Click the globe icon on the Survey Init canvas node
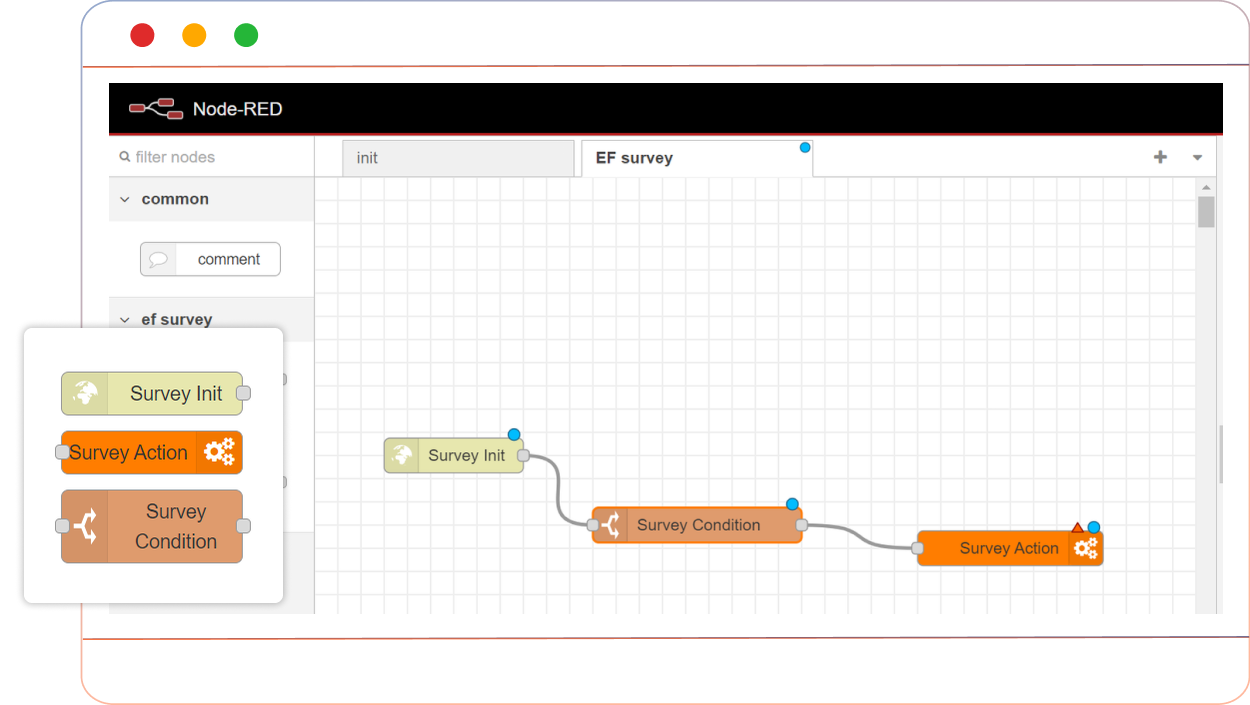Screen dimensions: 1250x705 click(404, 455)
